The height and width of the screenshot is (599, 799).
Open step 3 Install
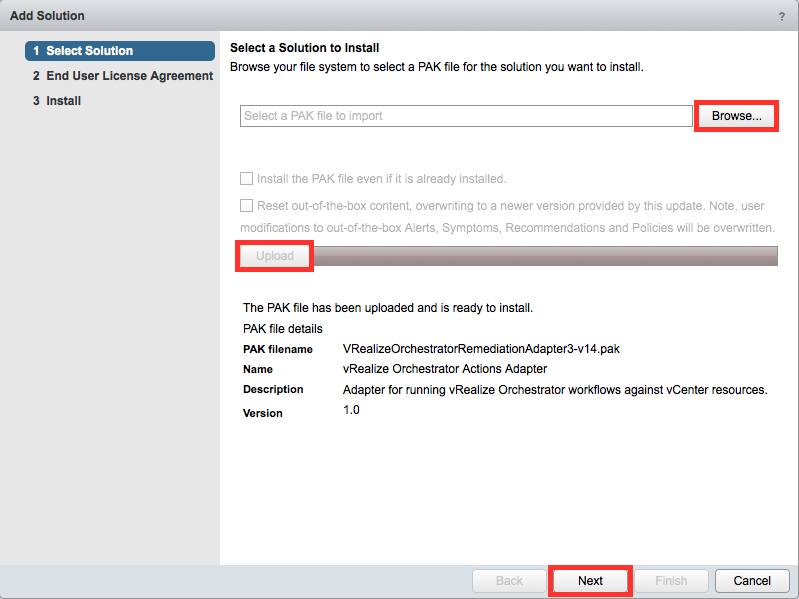(57, 101)
